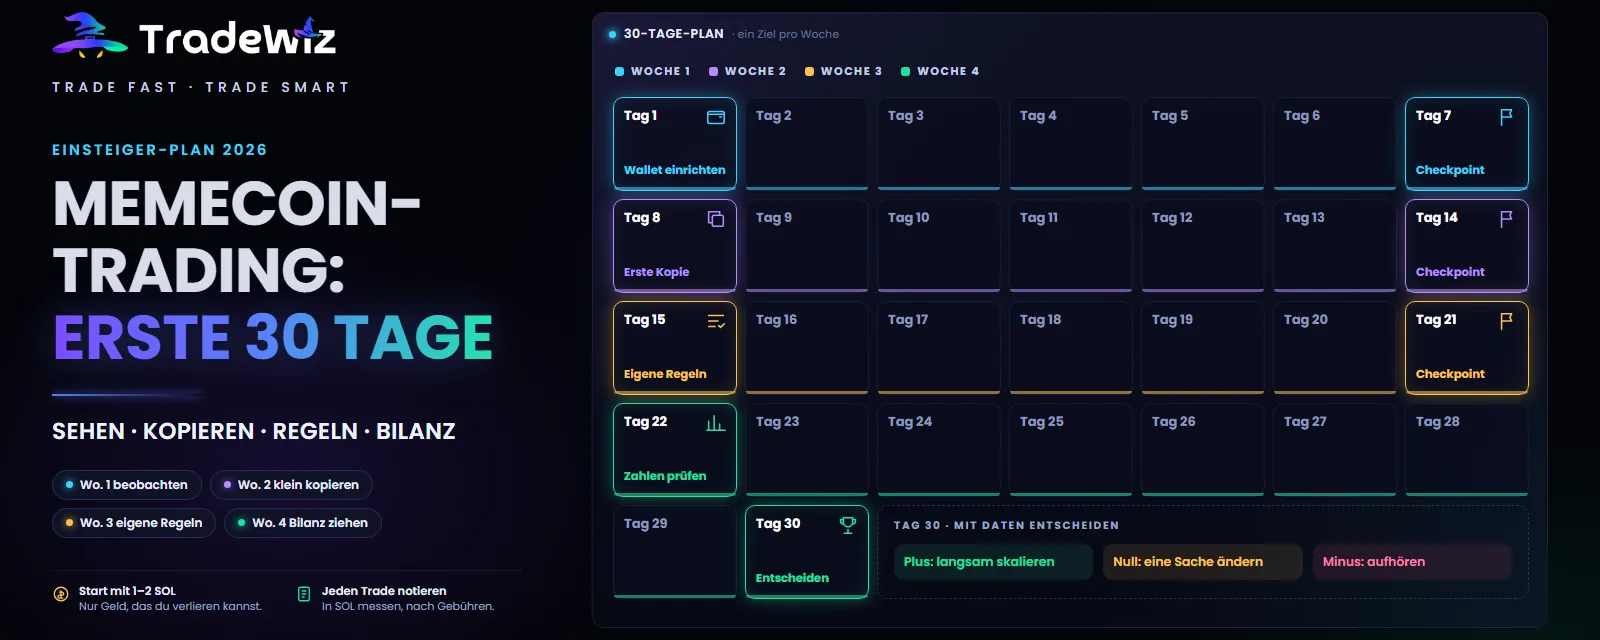Click the flag icon in Tag 21
This screenshot has width=1600, height=640.
[x=1507, y=321]
